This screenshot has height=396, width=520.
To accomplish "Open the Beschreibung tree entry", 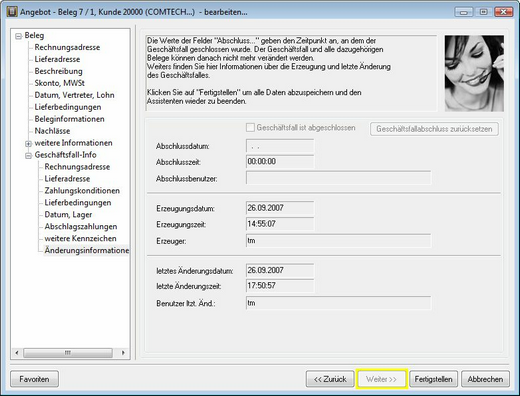I will click(58, 71).
